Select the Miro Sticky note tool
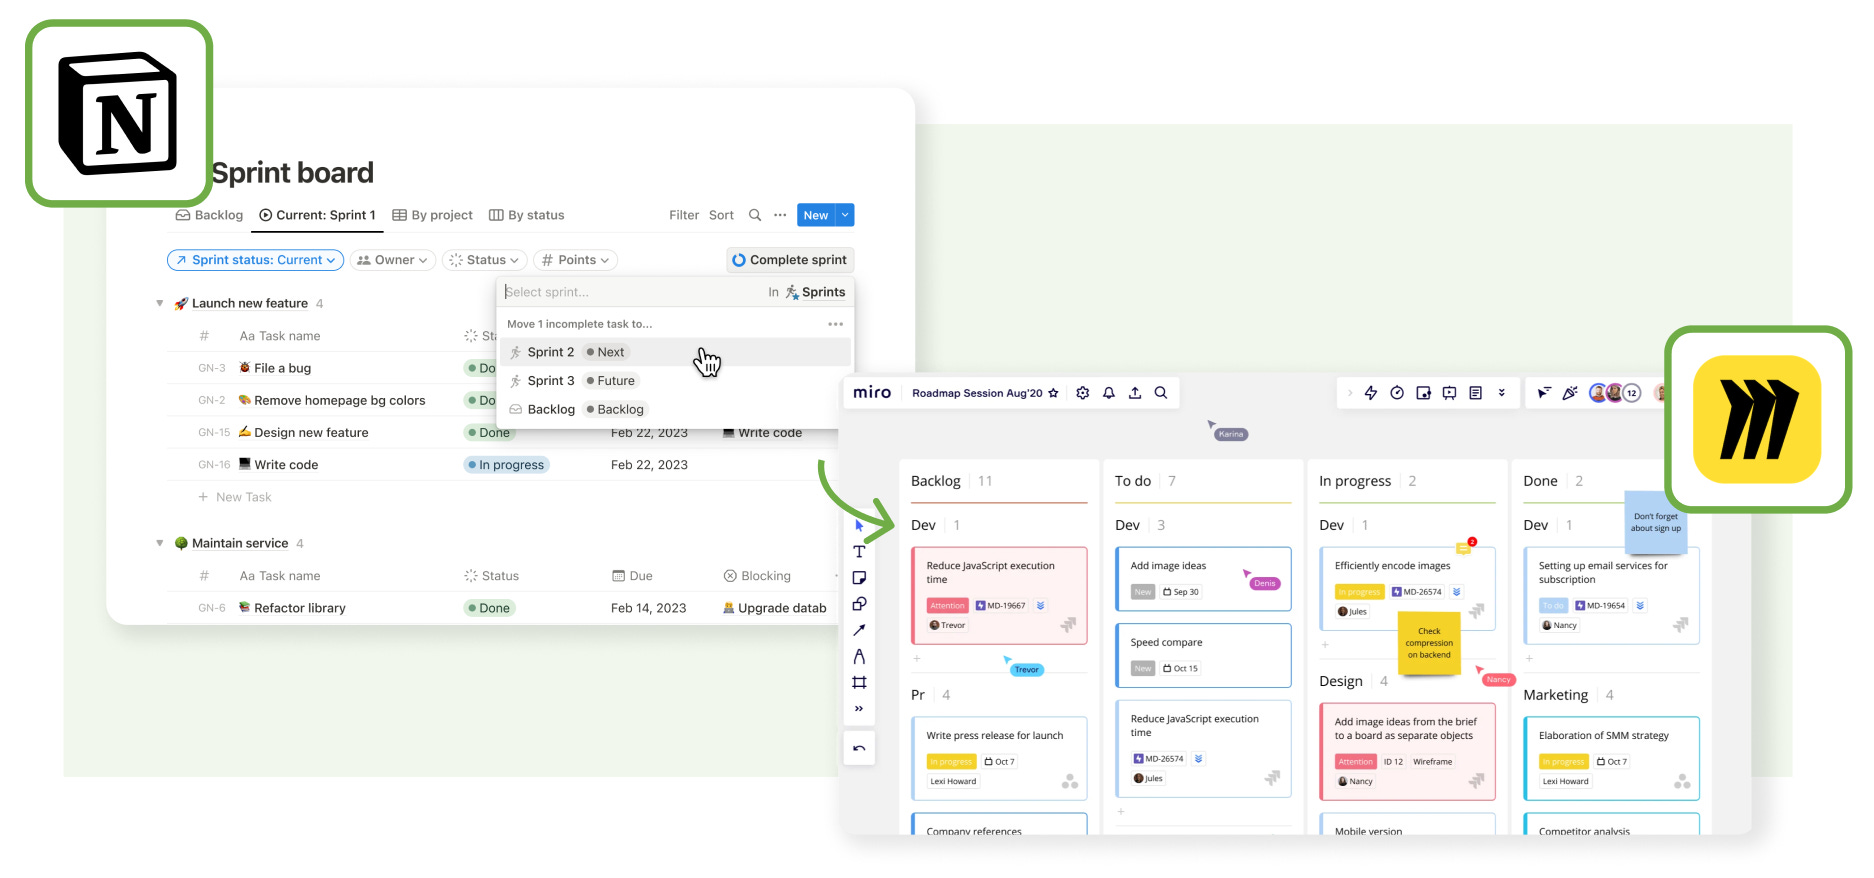The image size is (1874, 878). [859, 578]
